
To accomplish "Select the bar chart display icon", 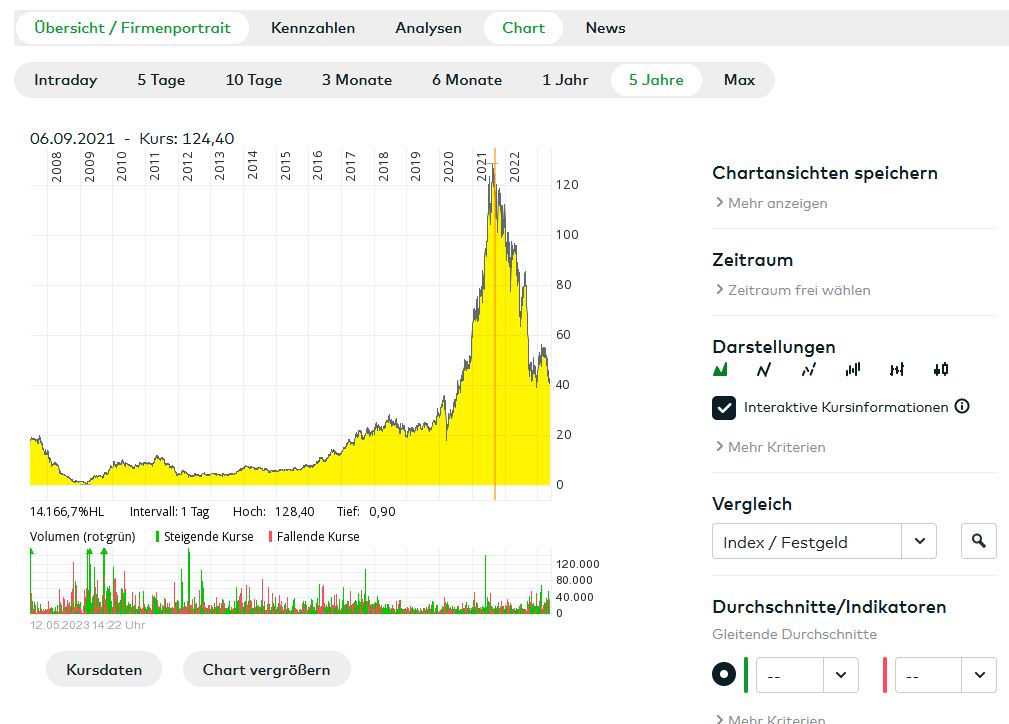I will (852, 370).
